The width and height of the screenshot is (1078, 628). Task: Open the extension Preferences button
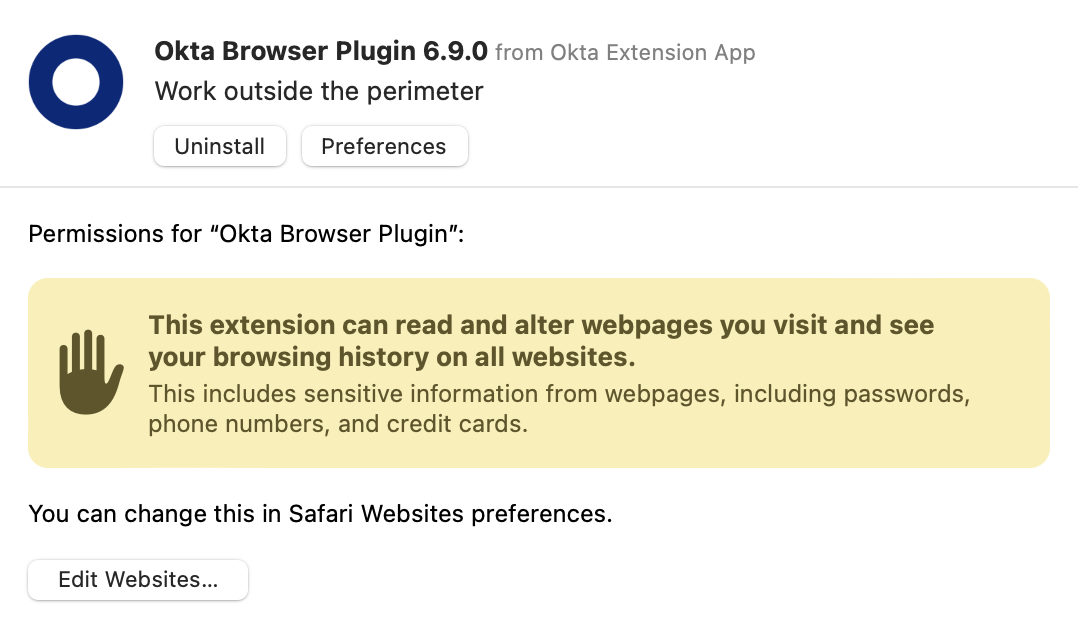384,146
